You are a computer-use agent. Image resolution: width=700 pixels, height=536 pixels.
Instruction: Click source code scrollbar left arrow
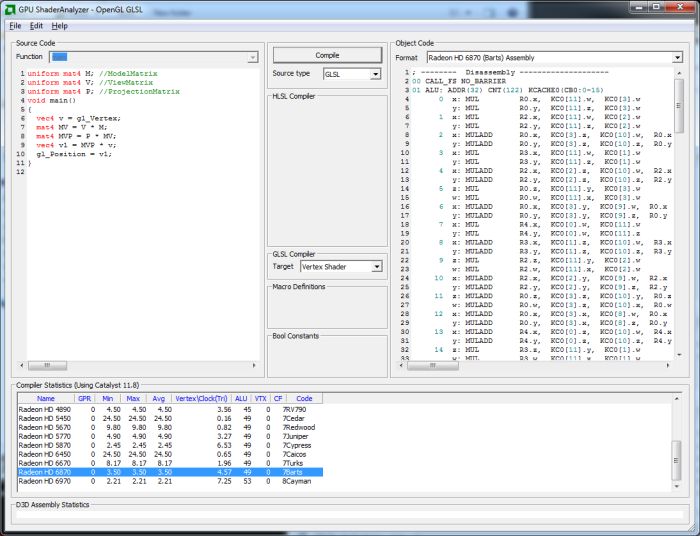[x=22, y=366]
